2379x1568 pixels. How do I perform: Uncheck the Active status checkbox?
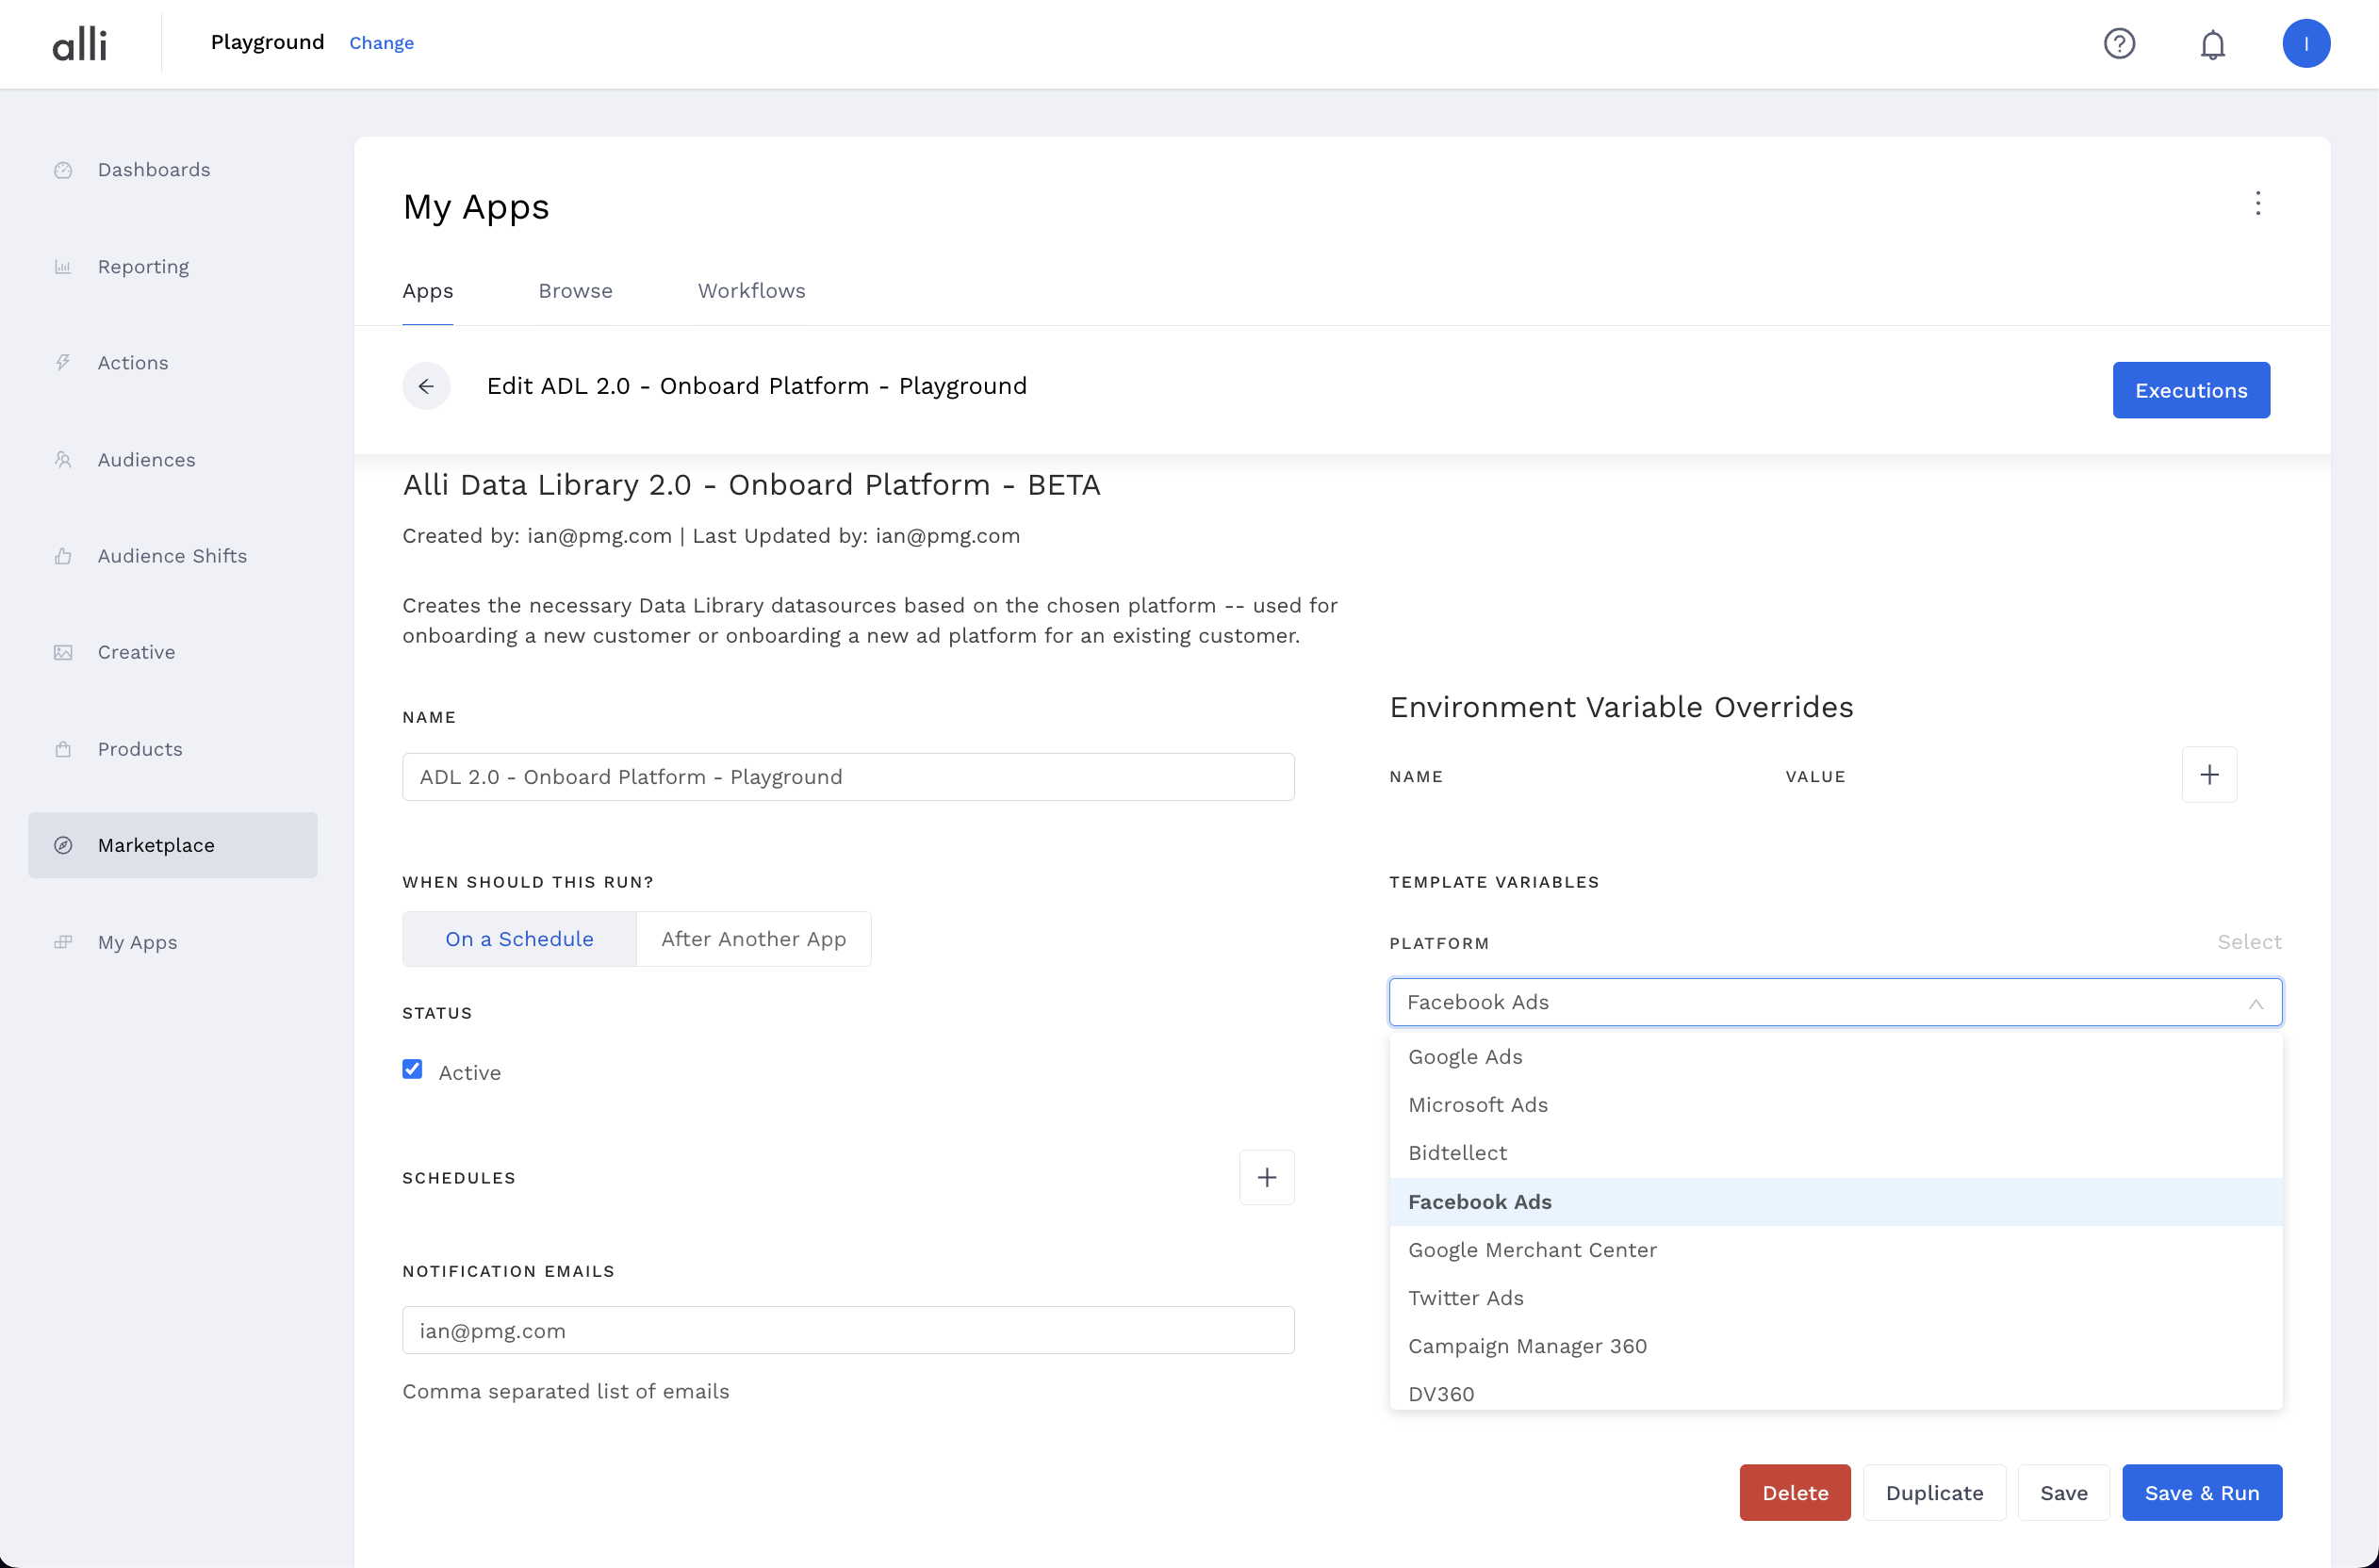click(412, 1069)
